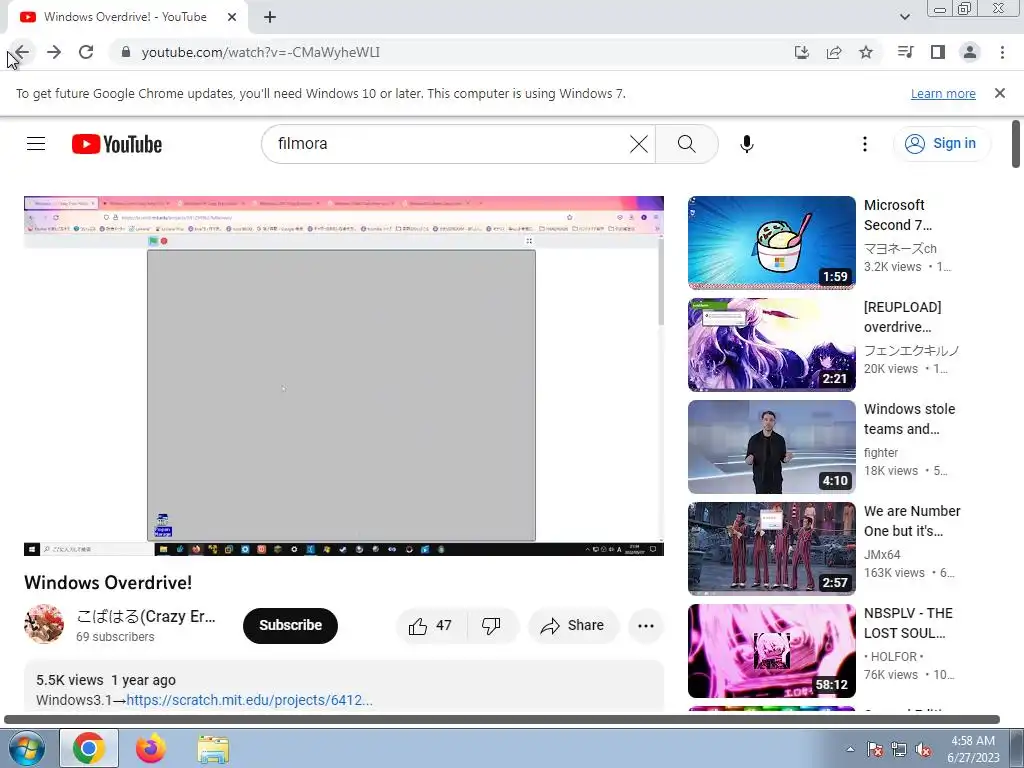This screenshot has width=1024, height=768.
Task: Open Action Center flag icon
Action: (x=875, y=749)
